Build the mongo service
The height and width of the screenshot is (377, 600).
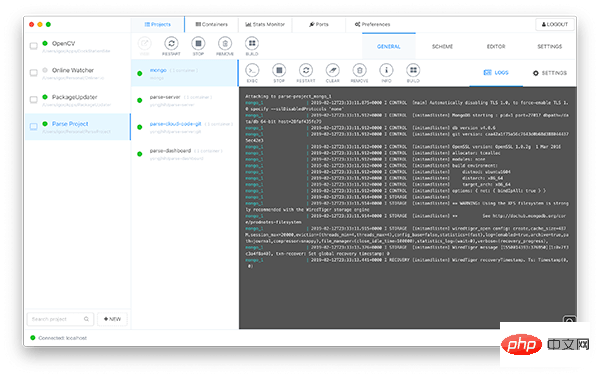point(413,70)
